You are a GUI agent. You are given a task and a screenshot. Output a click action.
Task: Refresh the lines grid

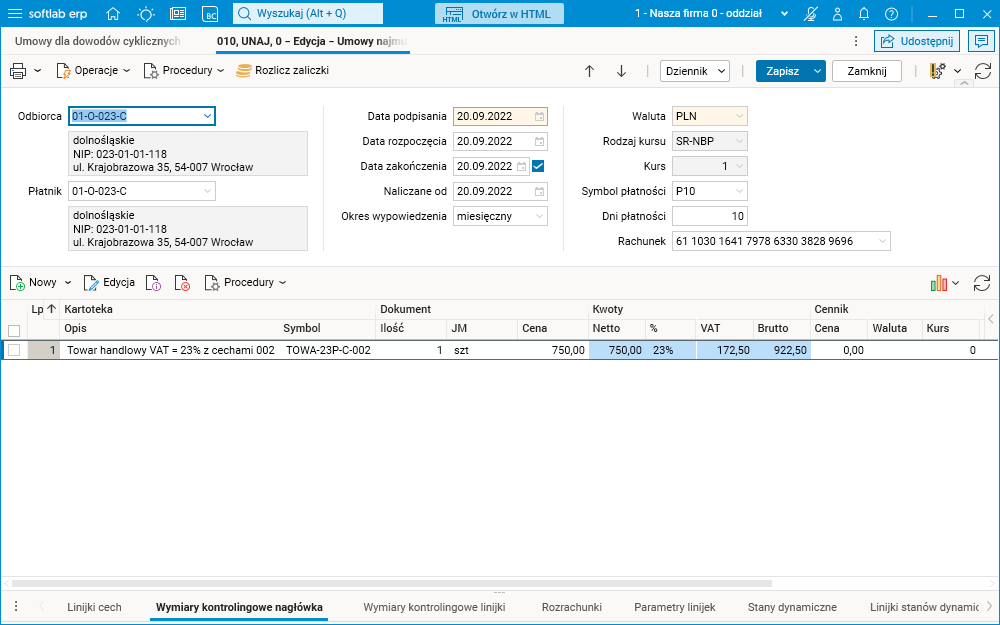coord(982,283)
